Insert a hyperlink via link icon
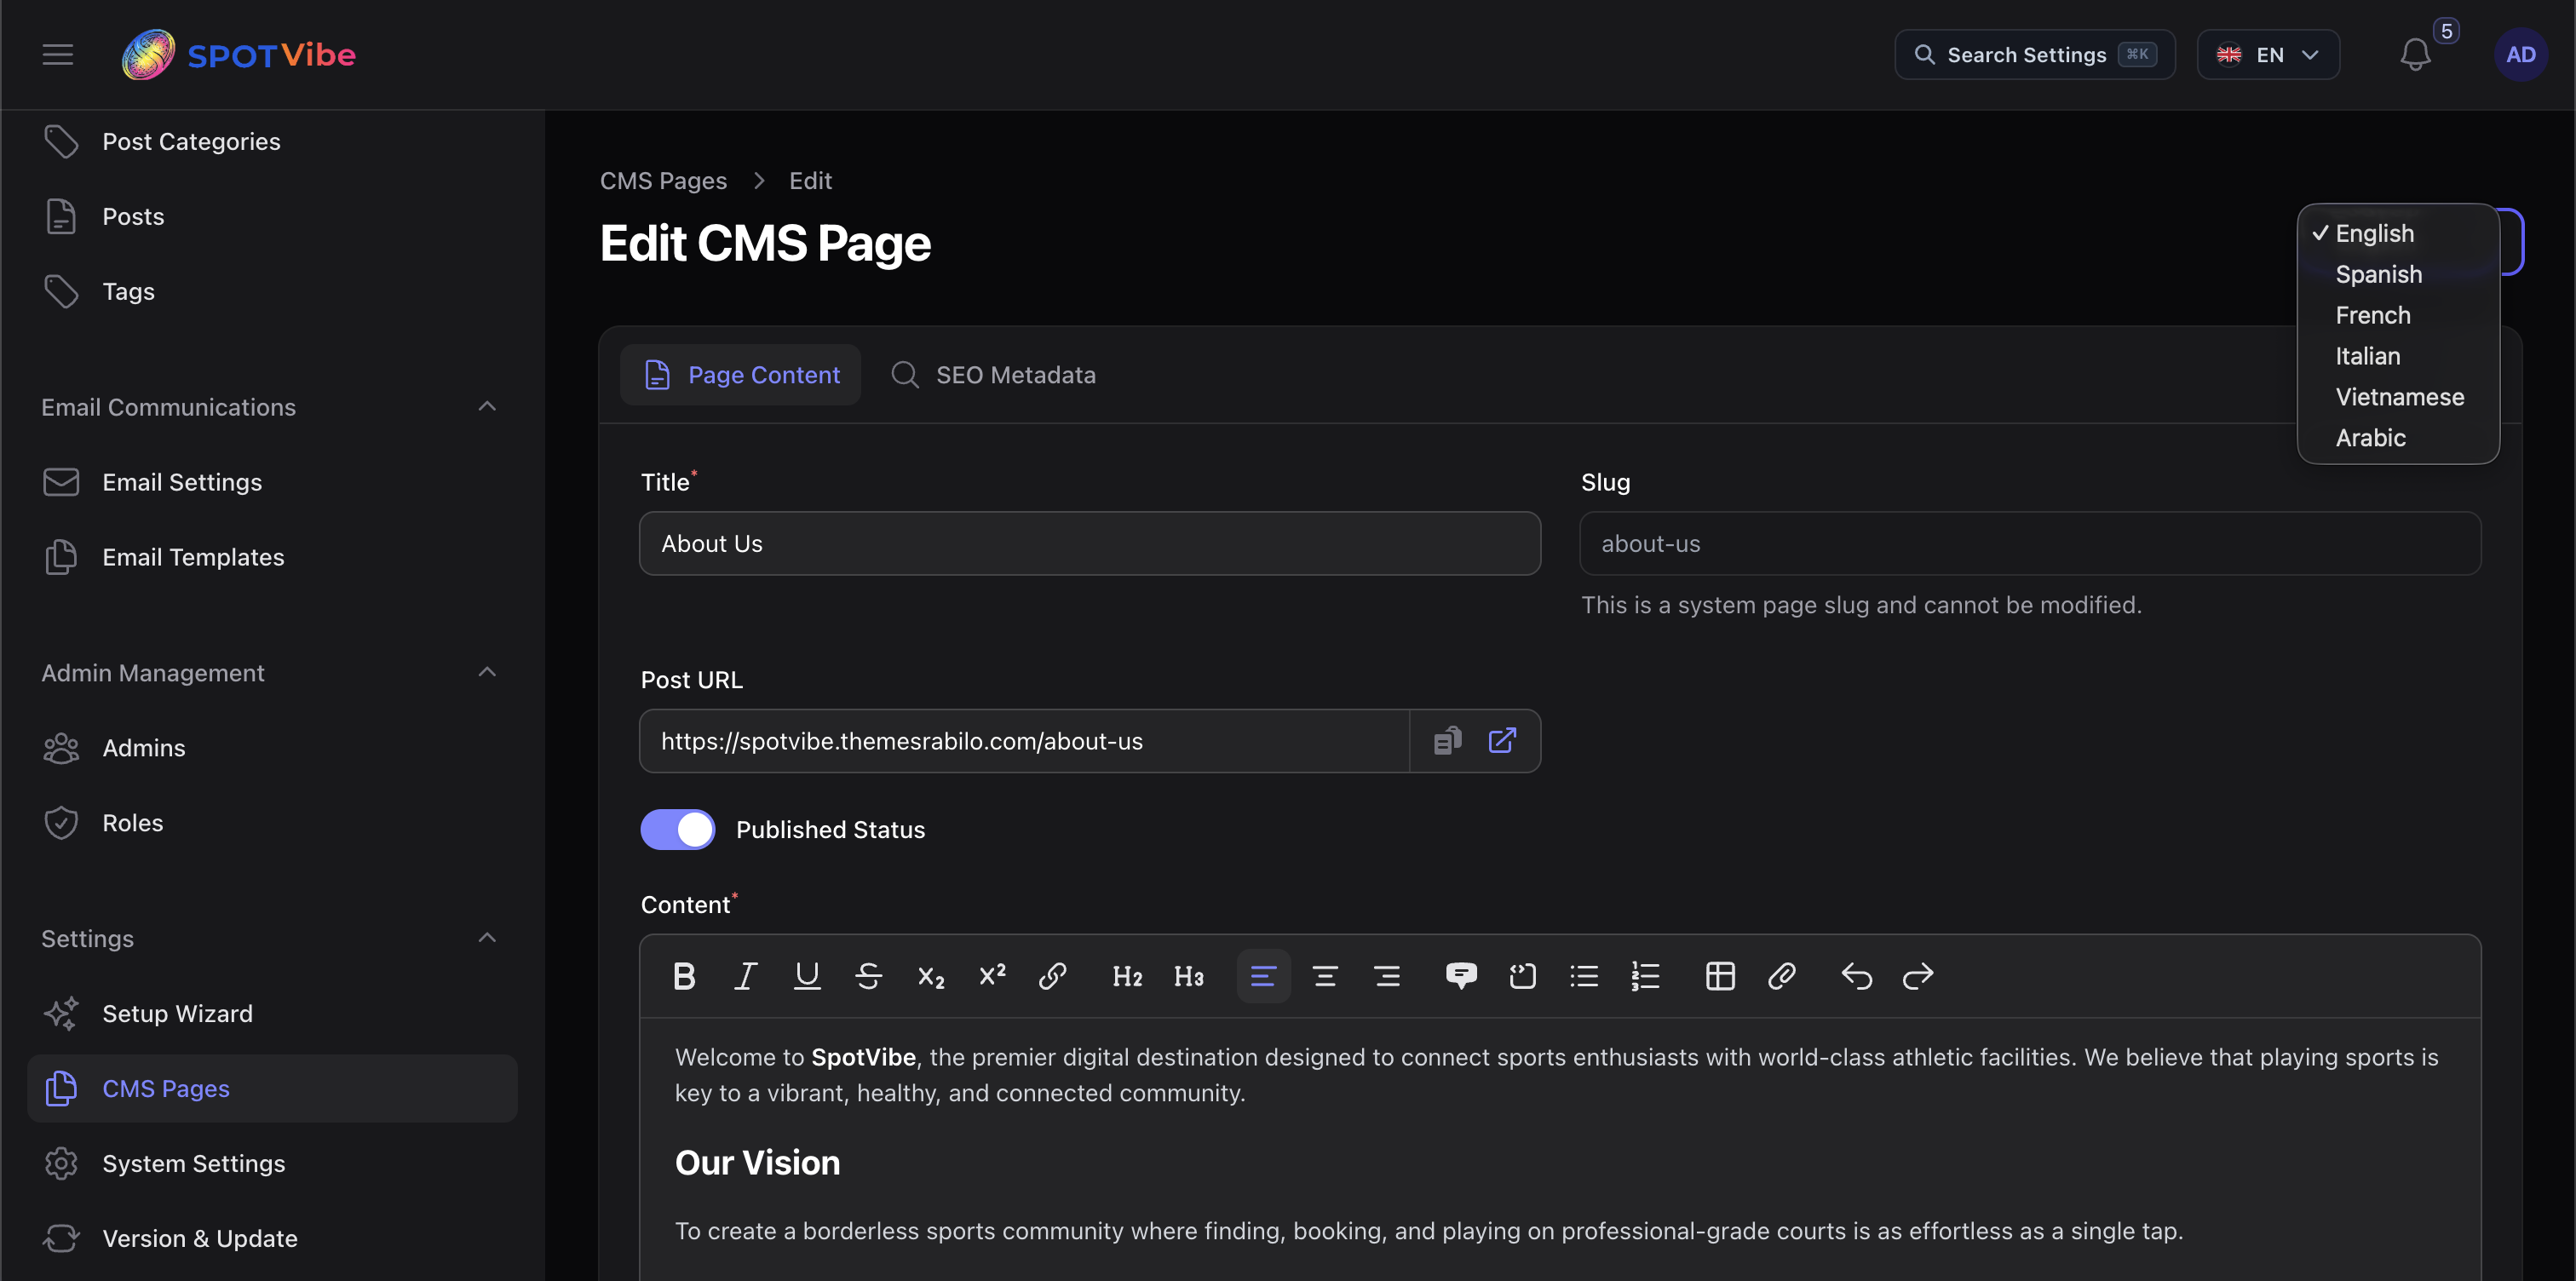The height and width of the screenshot is (1281, 2576). [1053, 976]
